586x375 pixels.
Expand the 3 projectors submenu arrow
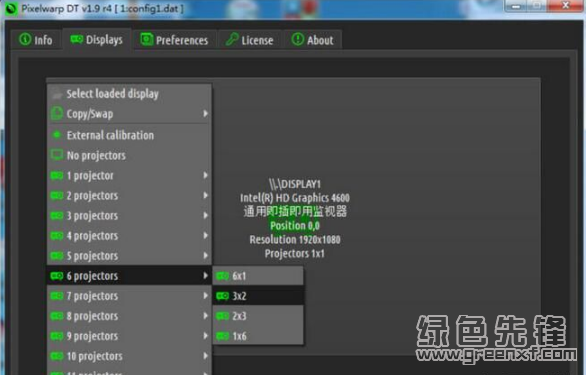[205, 215]
